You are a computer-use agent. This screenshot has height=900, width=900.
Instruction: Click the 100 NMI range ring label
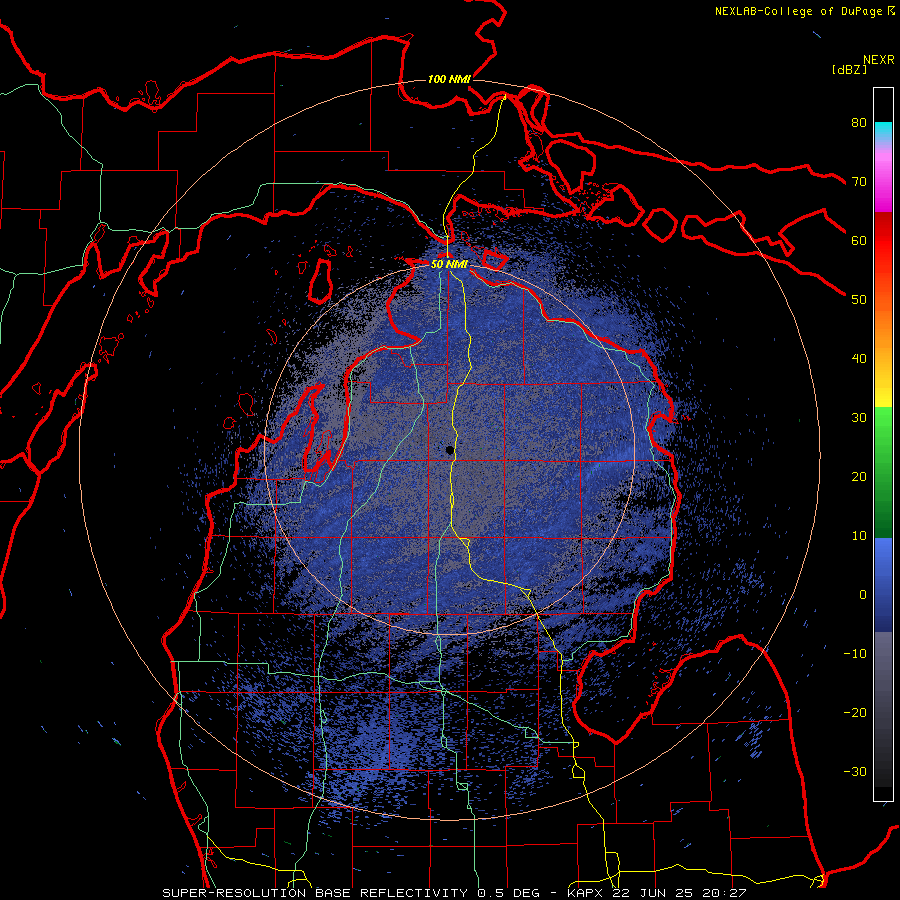(449, 79)
